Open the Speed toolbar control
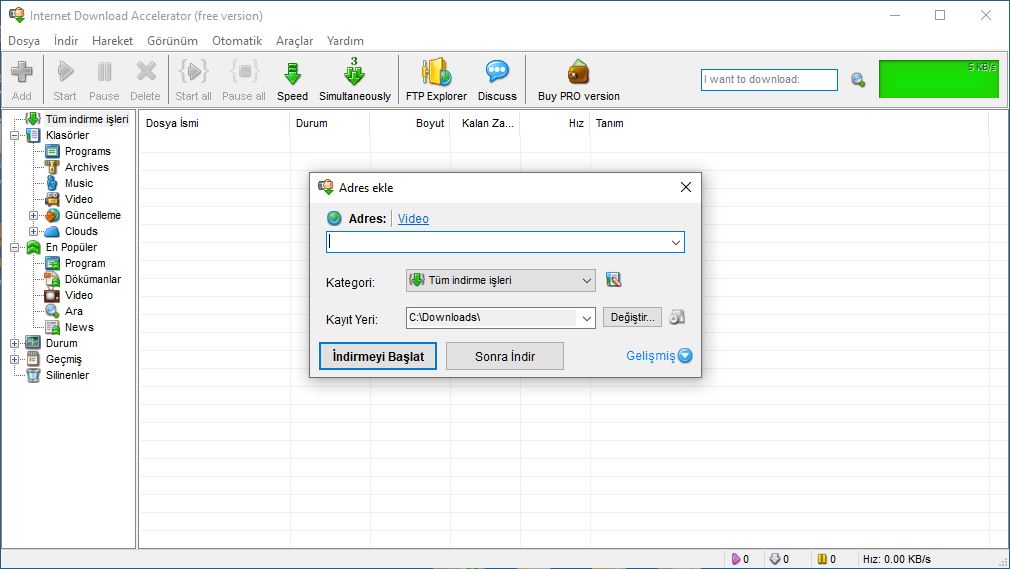The image size is (1010, 569). pos(292,80)
